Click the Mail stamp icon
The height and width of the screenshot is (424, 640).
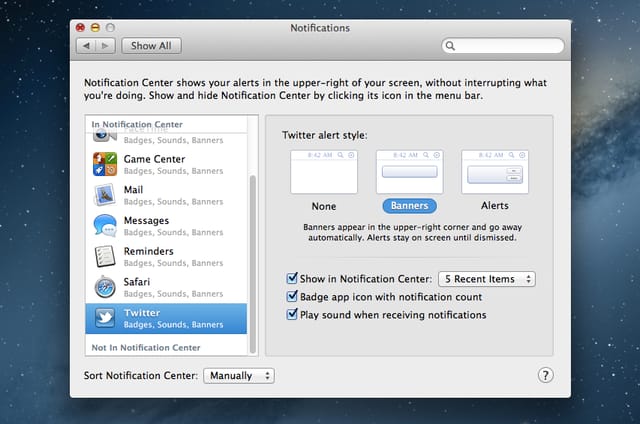[105, 195]
